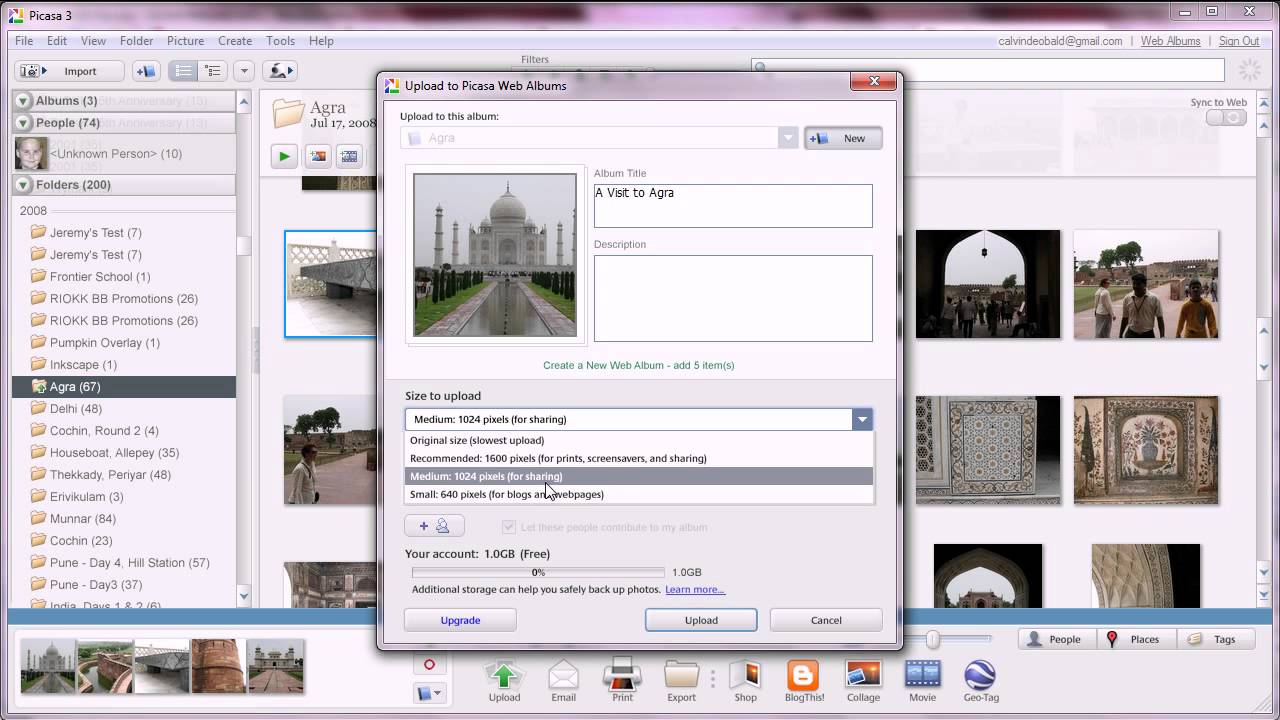Viewport: 1280px width, 720px height.
Task: Collapse the Folders (200) section
Action: coord(23,185)
